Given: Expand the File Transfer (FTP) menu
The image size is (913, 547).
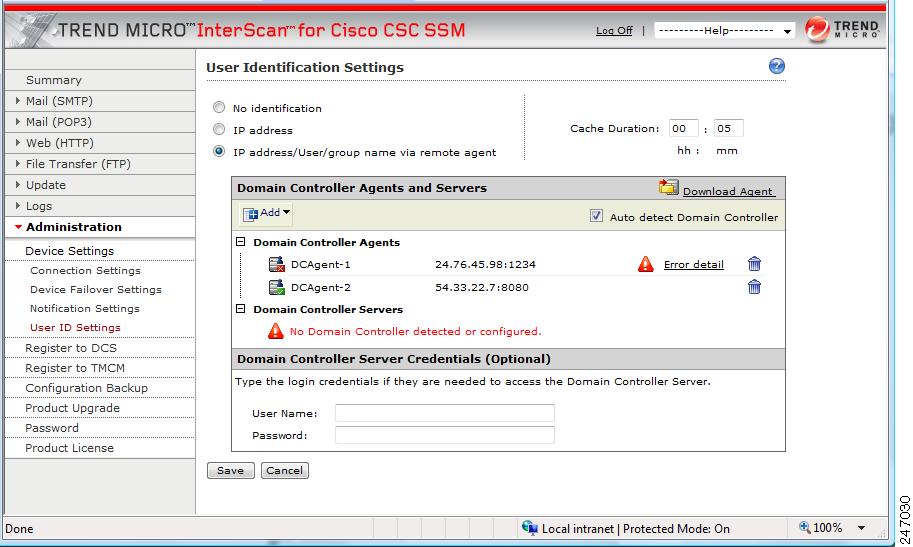Looking at the screenshot, I should tap(18, 164).
